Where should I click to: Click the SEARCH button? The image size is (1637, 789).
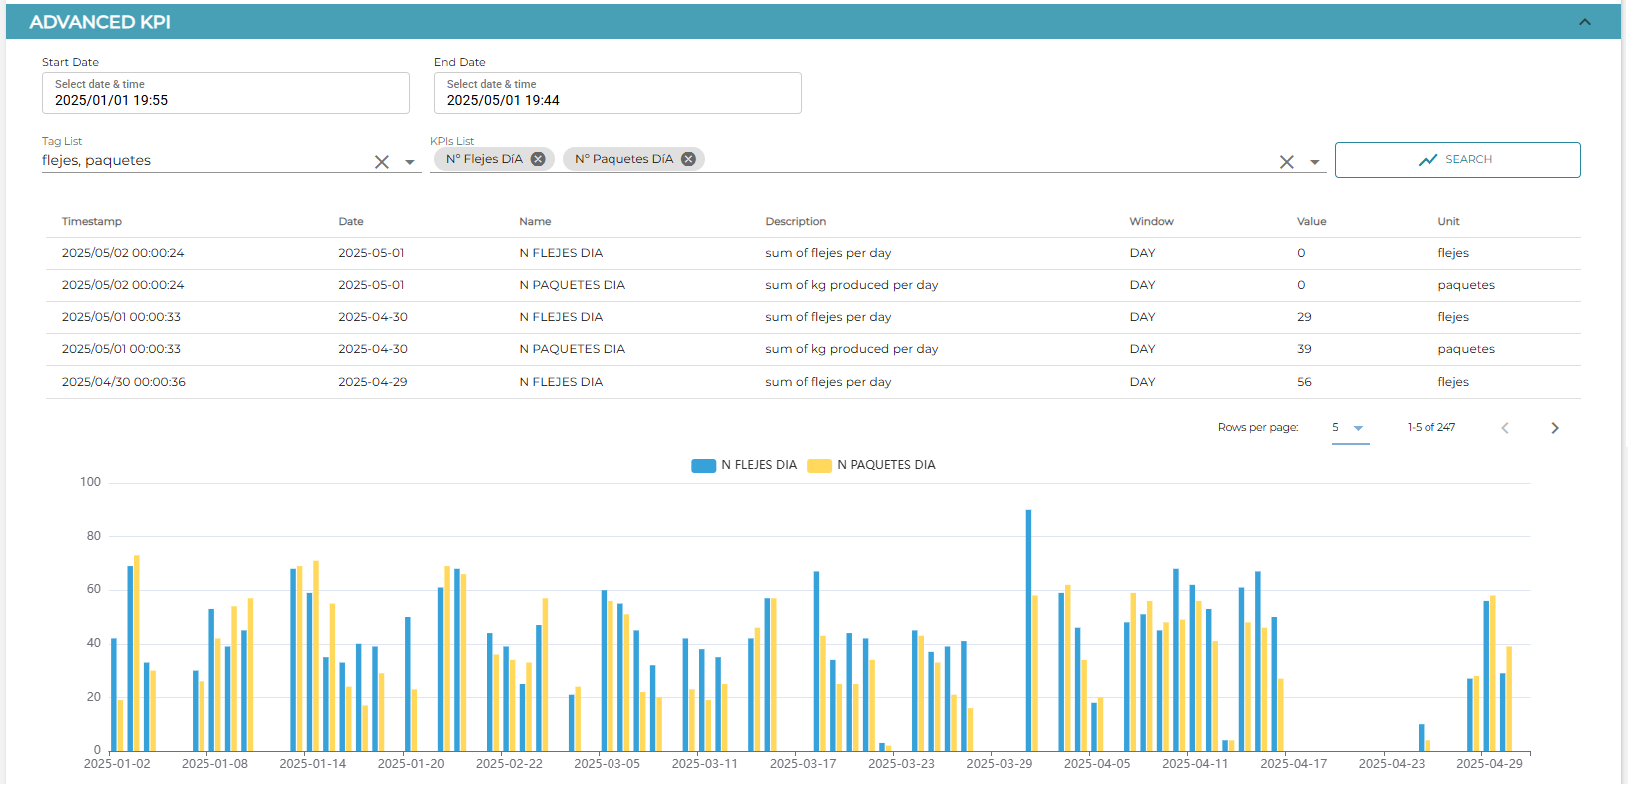click(1457, 160)
